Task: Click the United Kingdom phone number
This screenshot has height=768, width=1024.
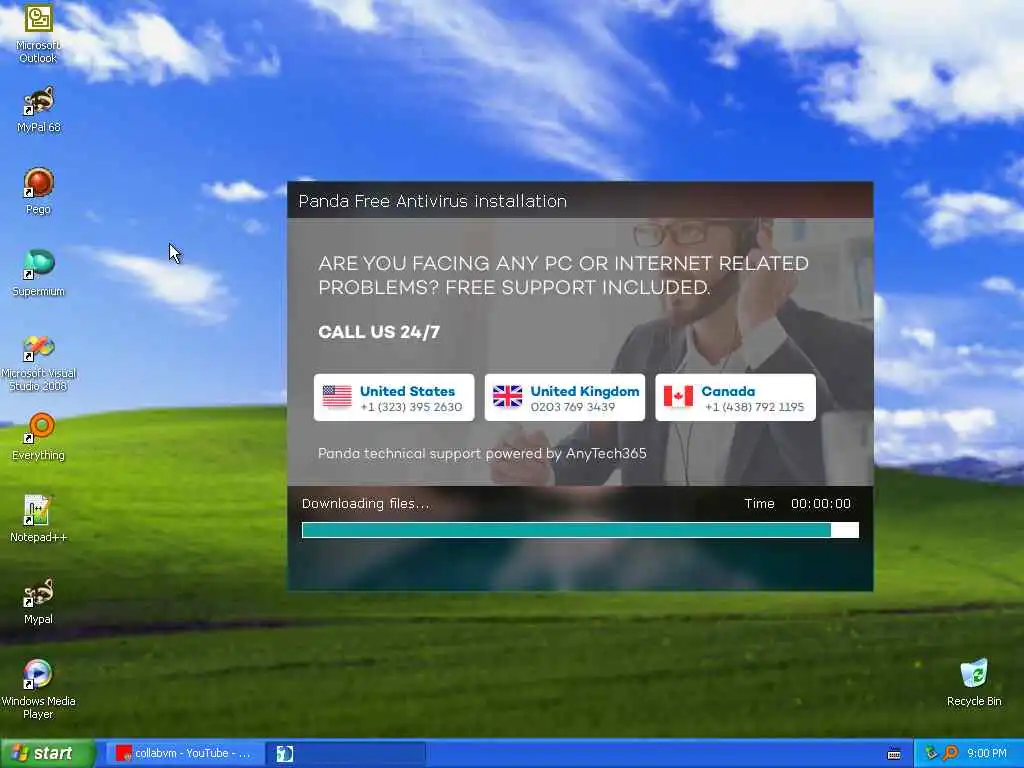Action: 573,407
